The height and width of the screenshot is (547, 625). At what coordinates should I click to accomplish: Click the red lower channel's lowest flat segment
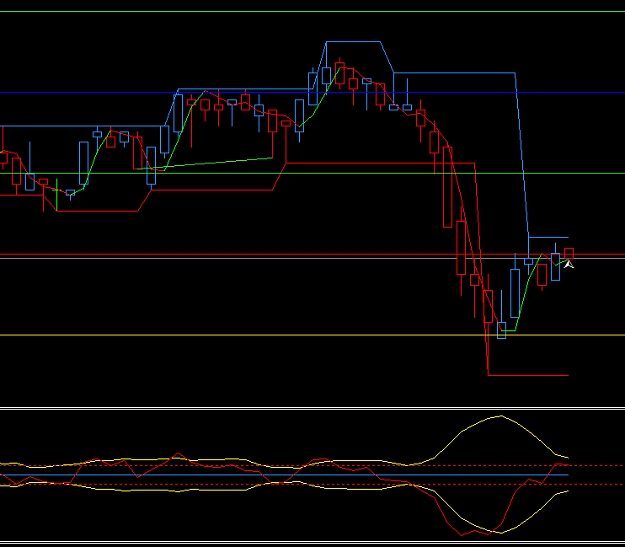pyautogui.click(x=528, y=375)
